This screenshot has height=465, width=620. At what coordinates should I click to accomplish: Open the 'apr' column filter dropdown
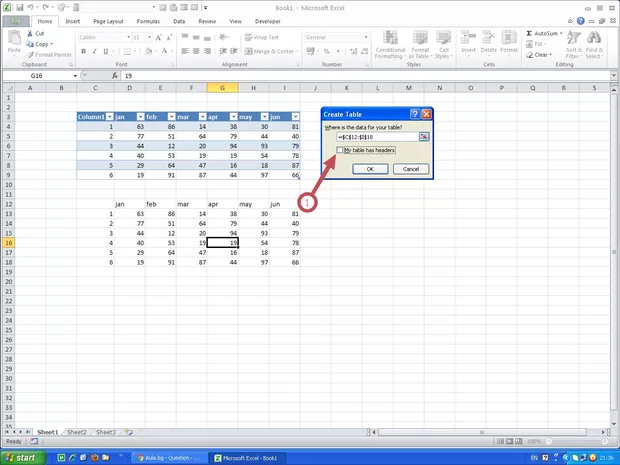tap(231, 116)
